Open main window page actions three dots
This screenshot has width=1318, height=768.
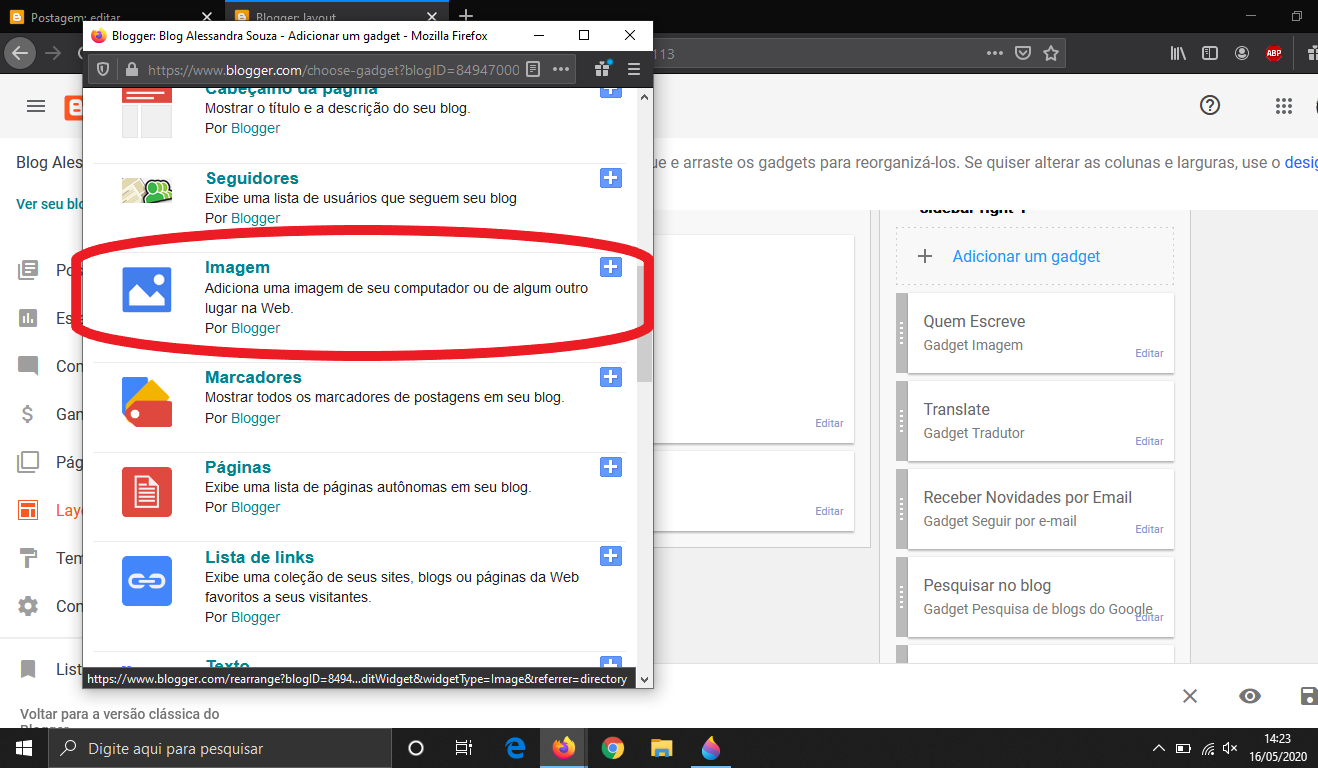(994, 53)
